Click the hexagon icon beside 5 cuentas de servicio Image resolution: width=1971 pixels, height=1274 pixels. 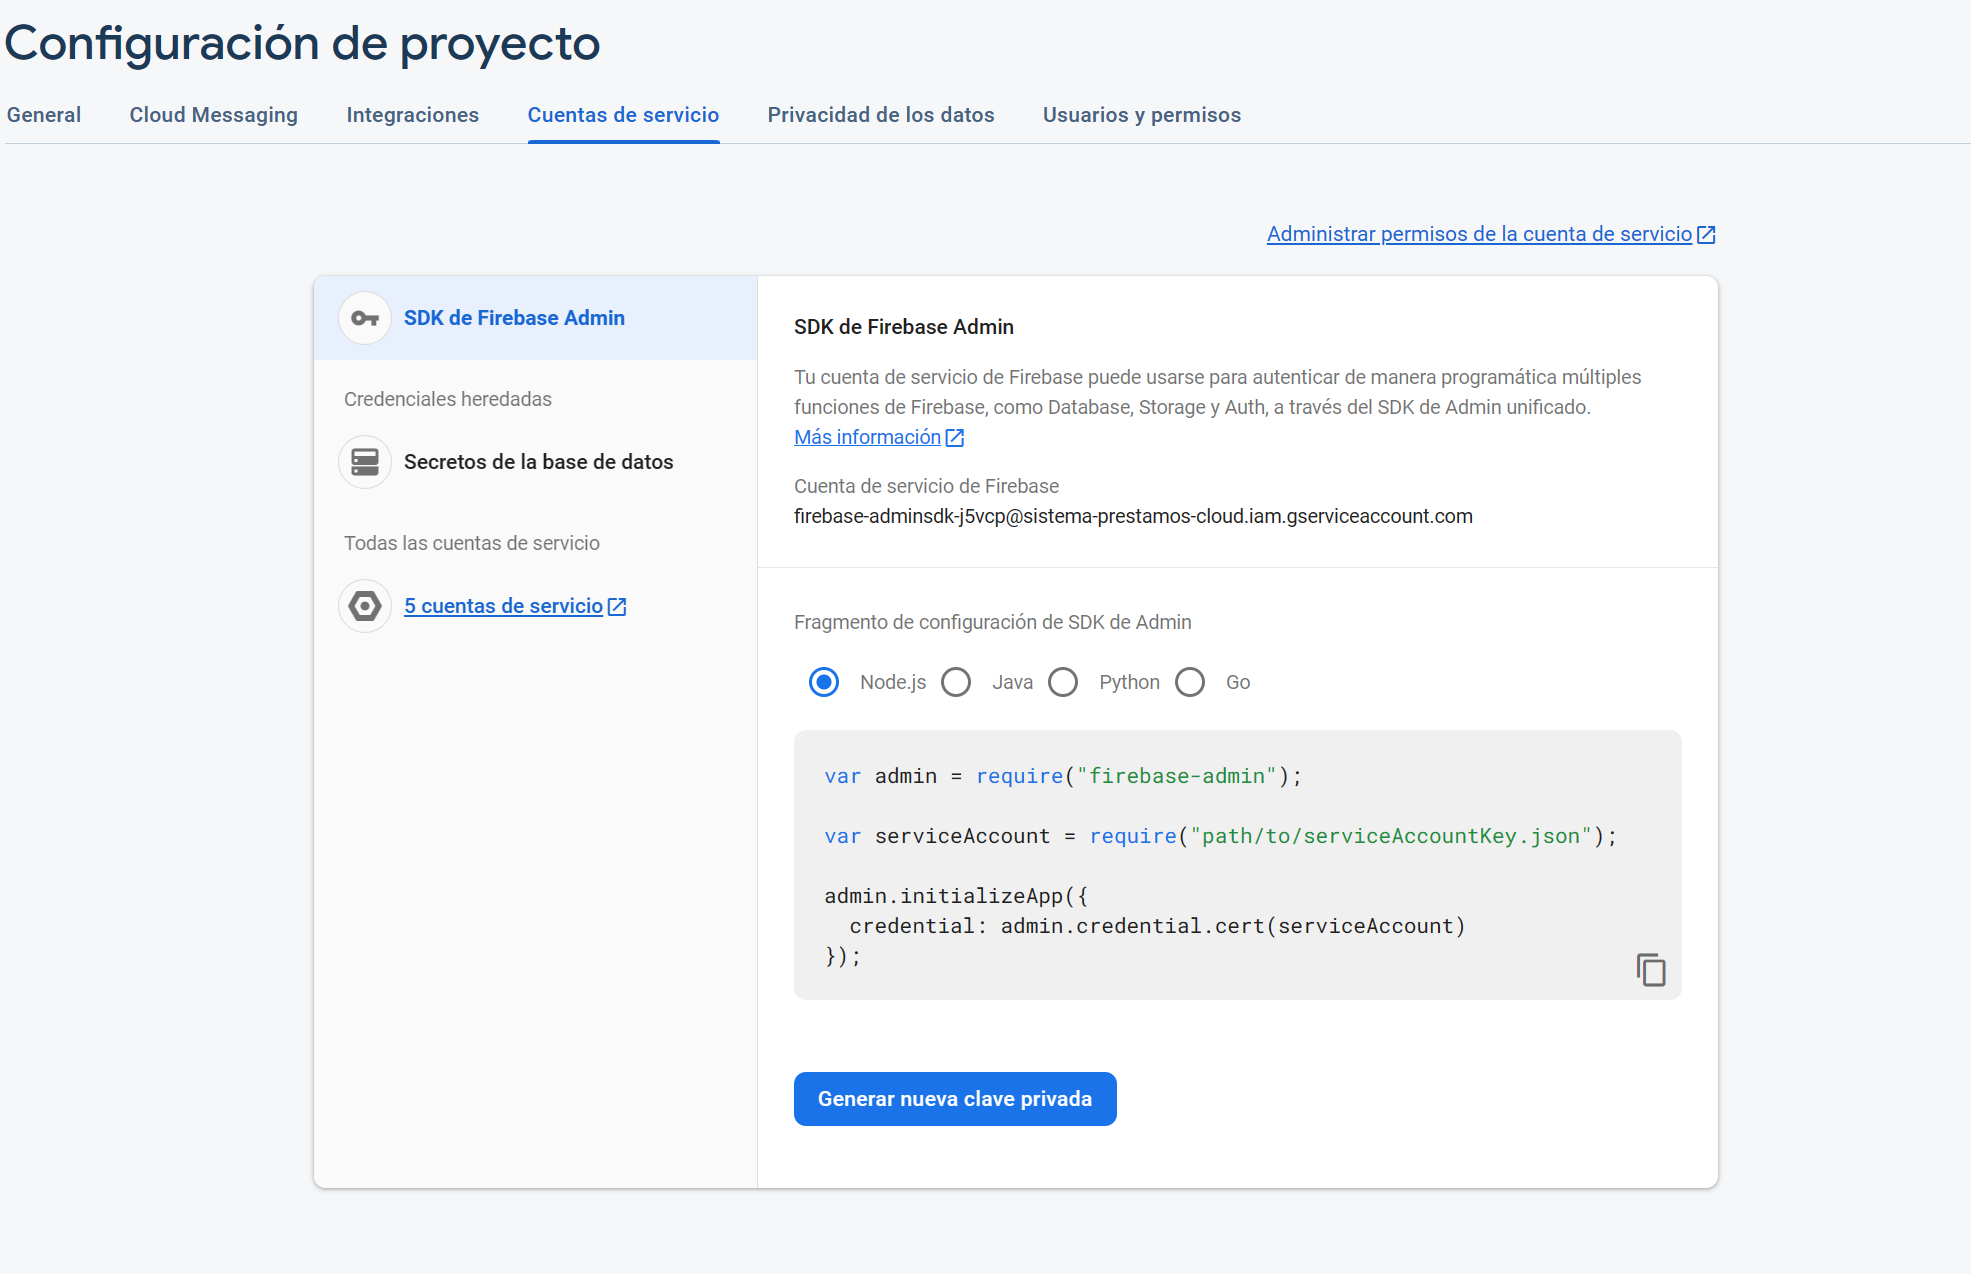coord(365,606)
